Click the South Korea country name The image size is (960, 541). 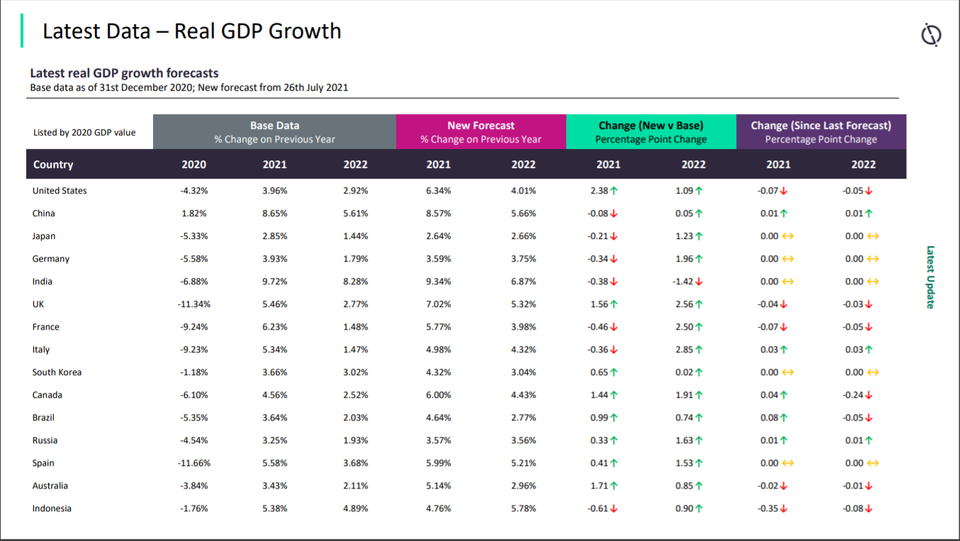57,372
